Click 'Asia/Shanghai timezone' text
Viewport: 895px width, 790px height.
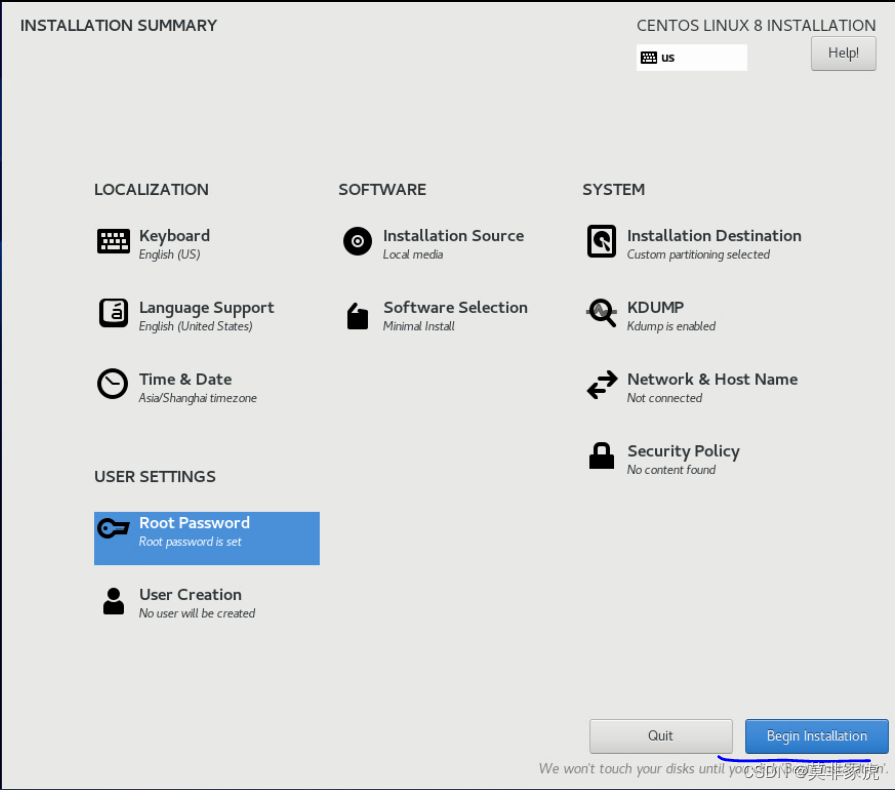[x=197, y=398]
